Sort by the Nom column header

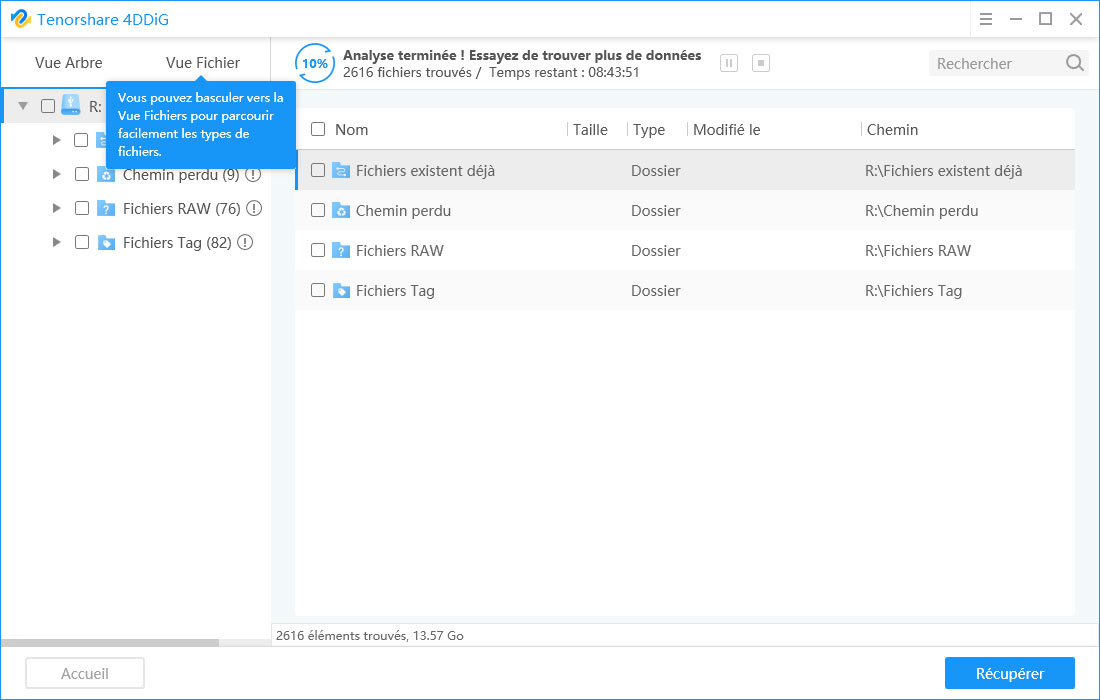(x=351, y=130)
